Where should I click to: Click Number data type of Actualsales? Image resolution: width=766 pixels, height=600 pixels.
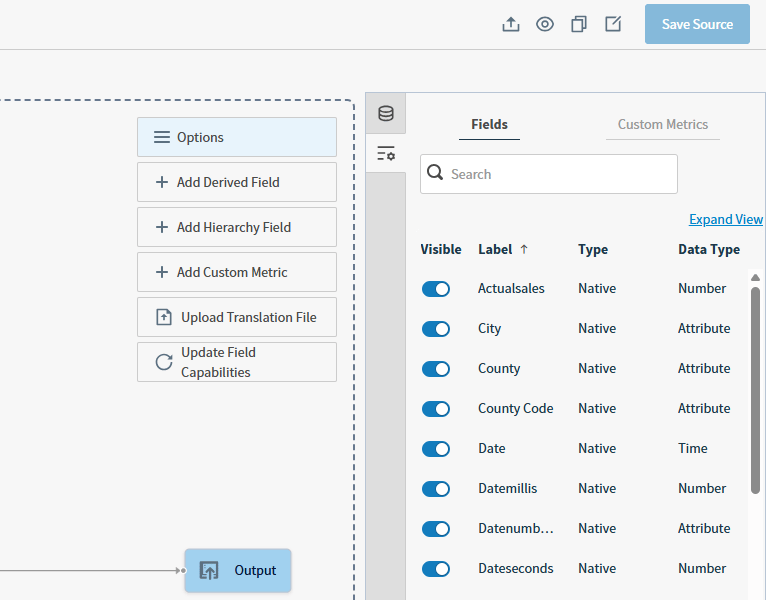pyautogui.click(x=702, y=288)
